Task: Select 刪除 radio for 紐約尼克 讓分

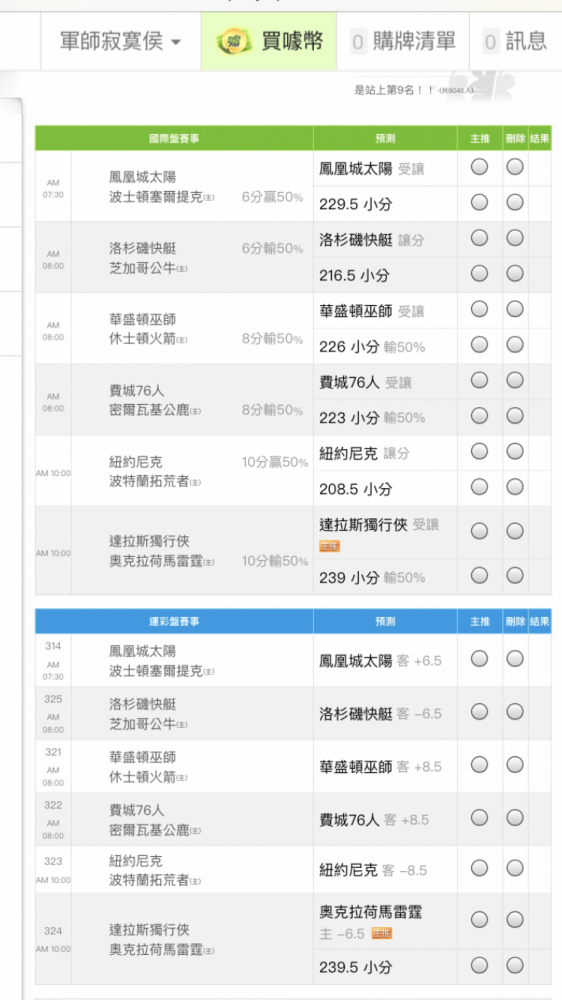Action: 515,452
